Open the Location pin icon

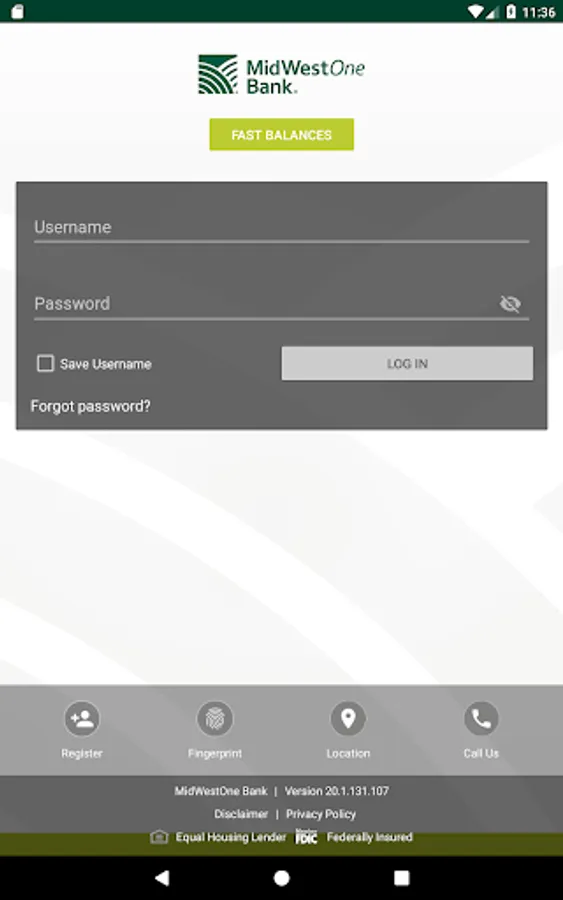(348, 718)
